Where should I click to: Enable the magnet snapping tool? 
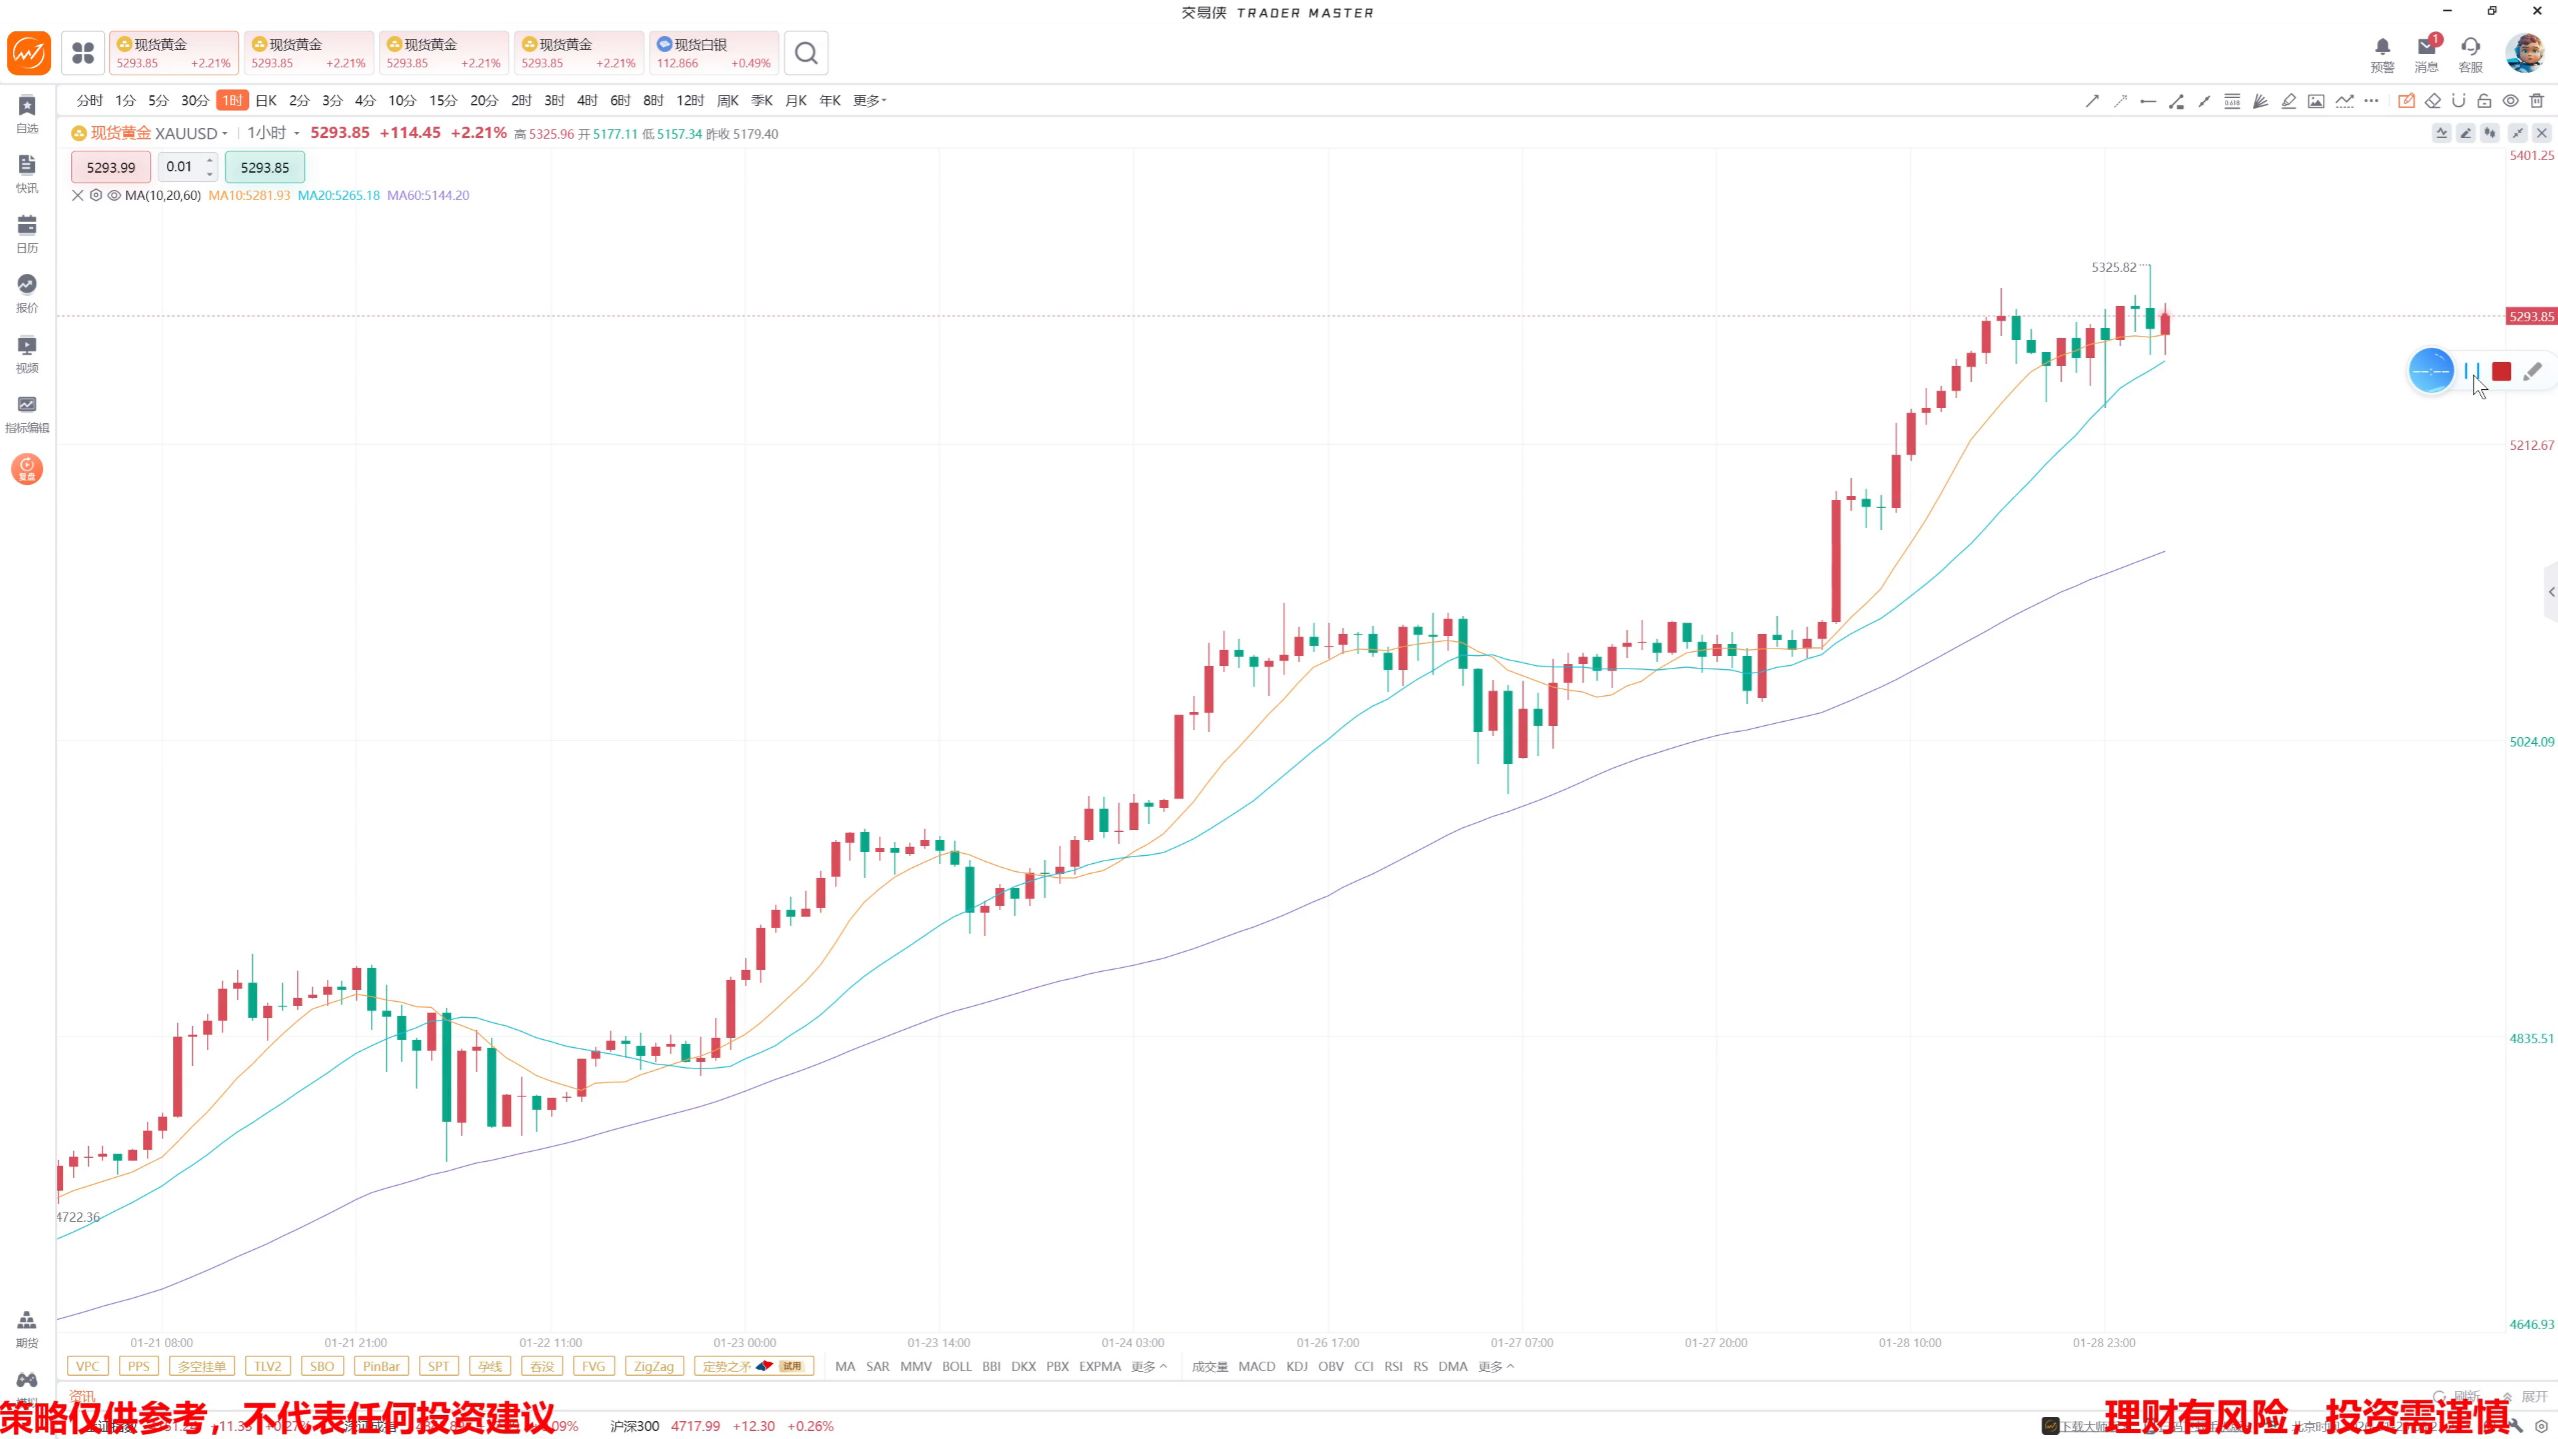[2459, 101]
